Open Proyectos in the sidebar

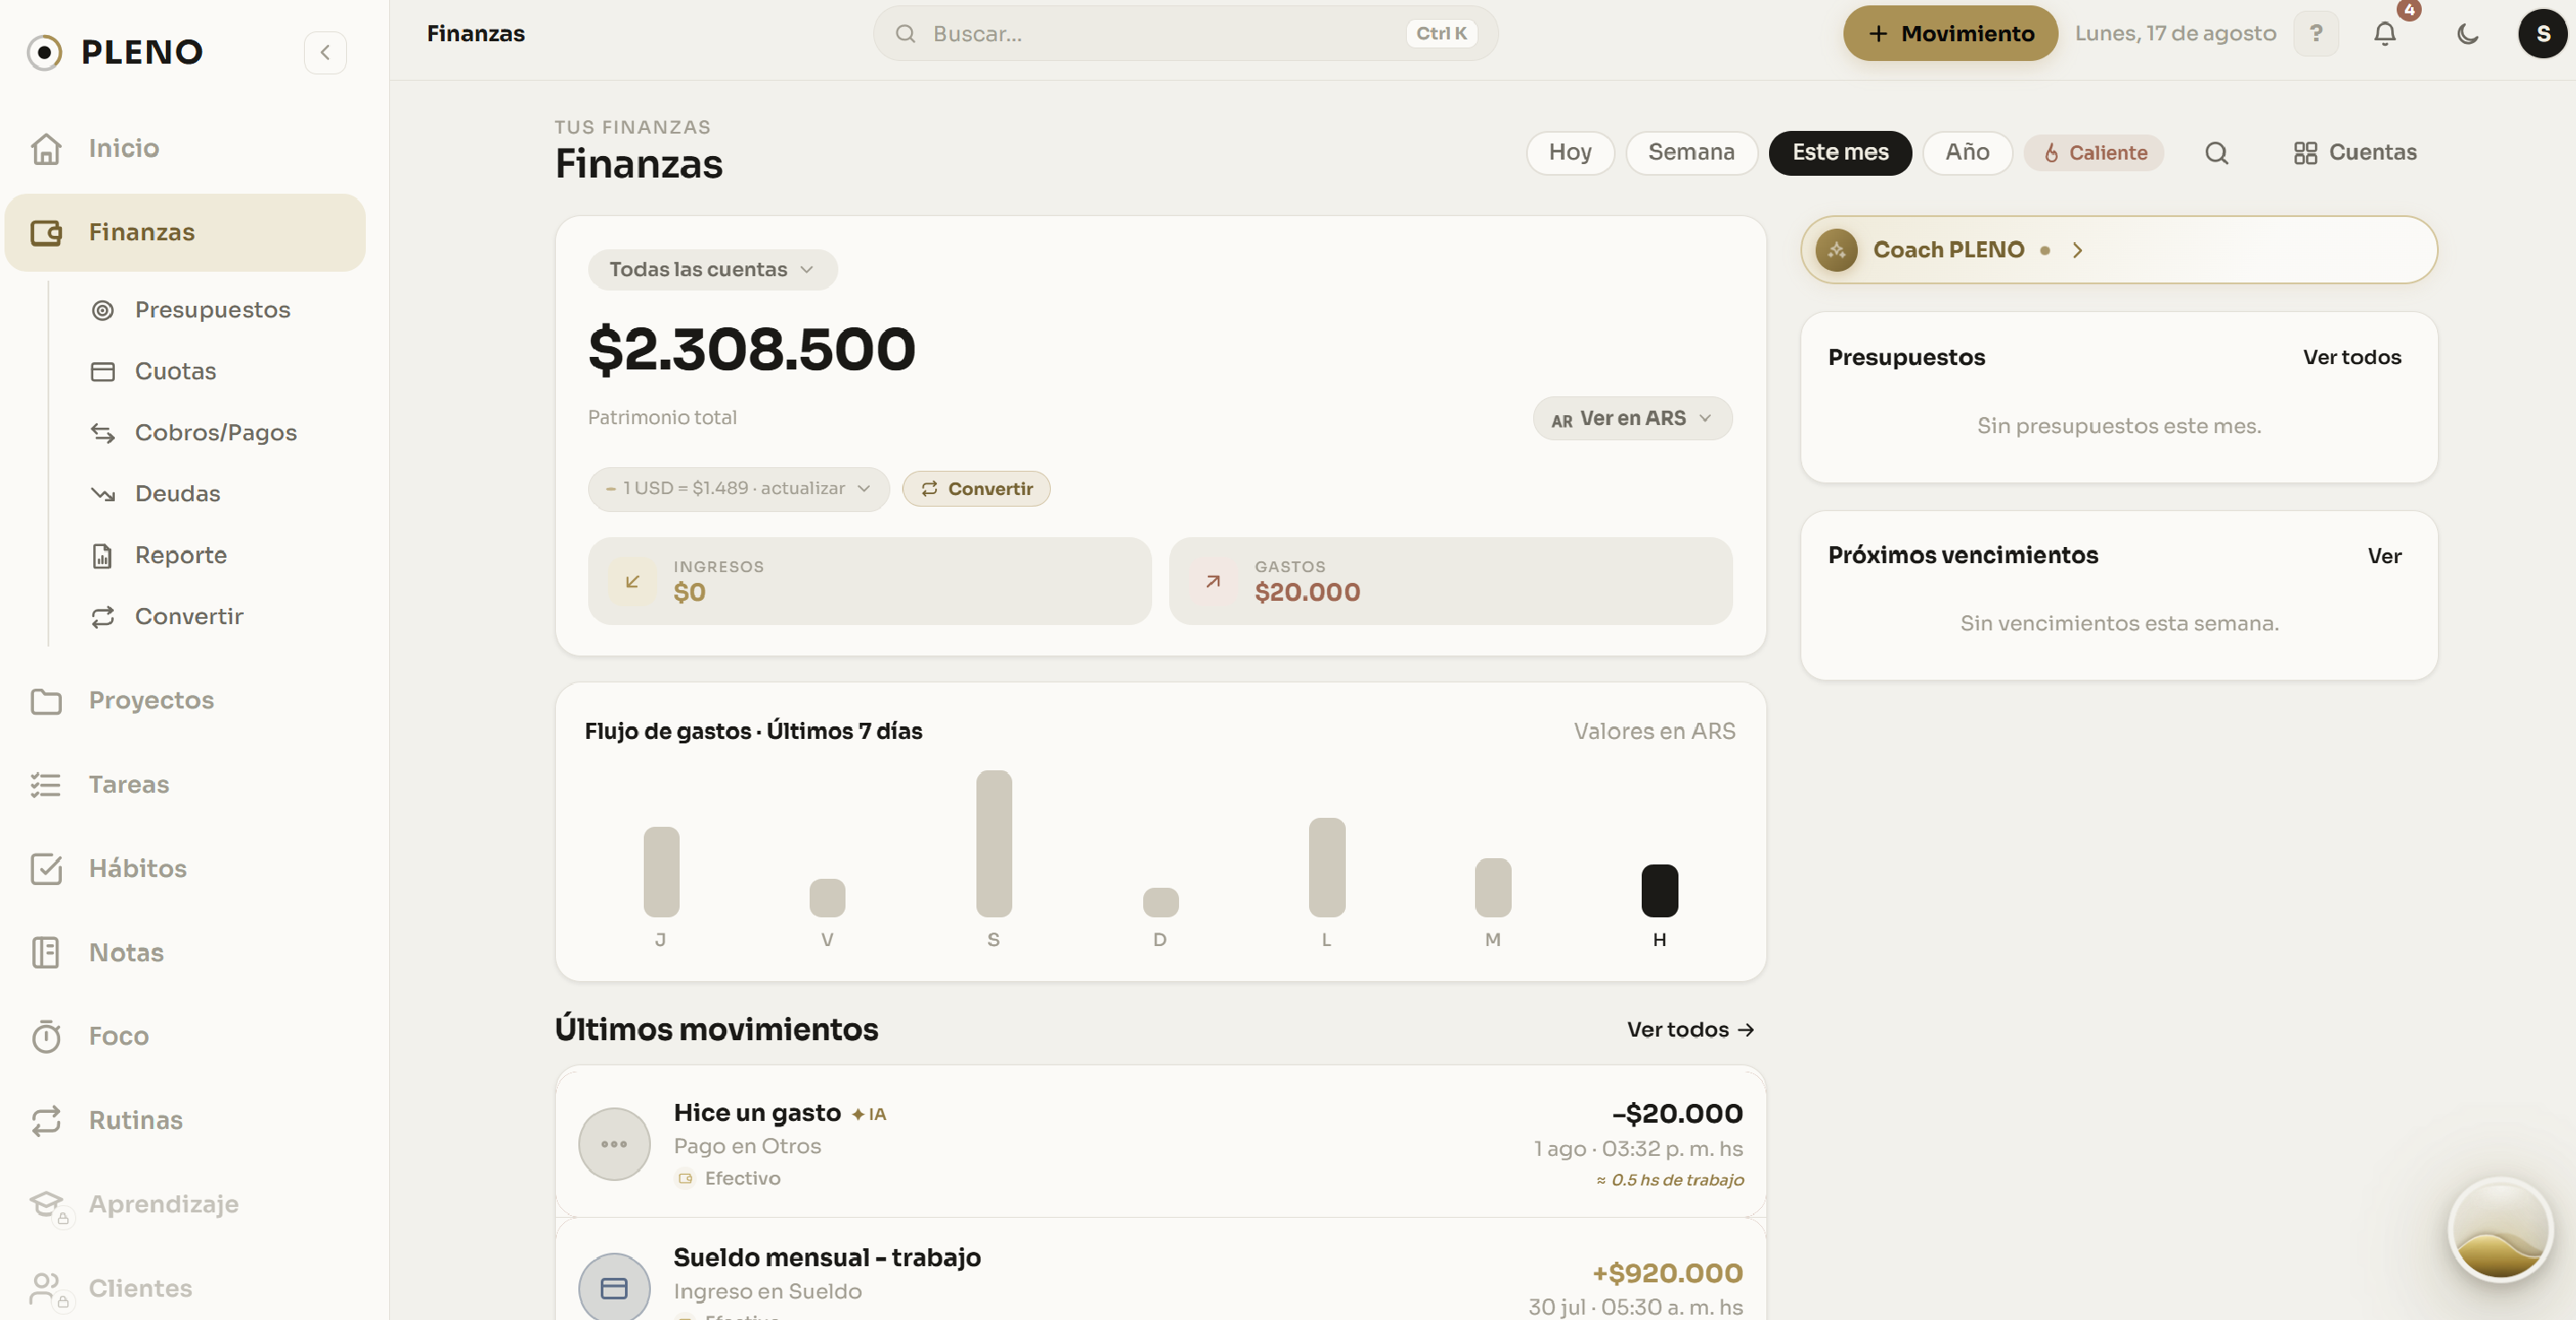(x=185, y=701)
